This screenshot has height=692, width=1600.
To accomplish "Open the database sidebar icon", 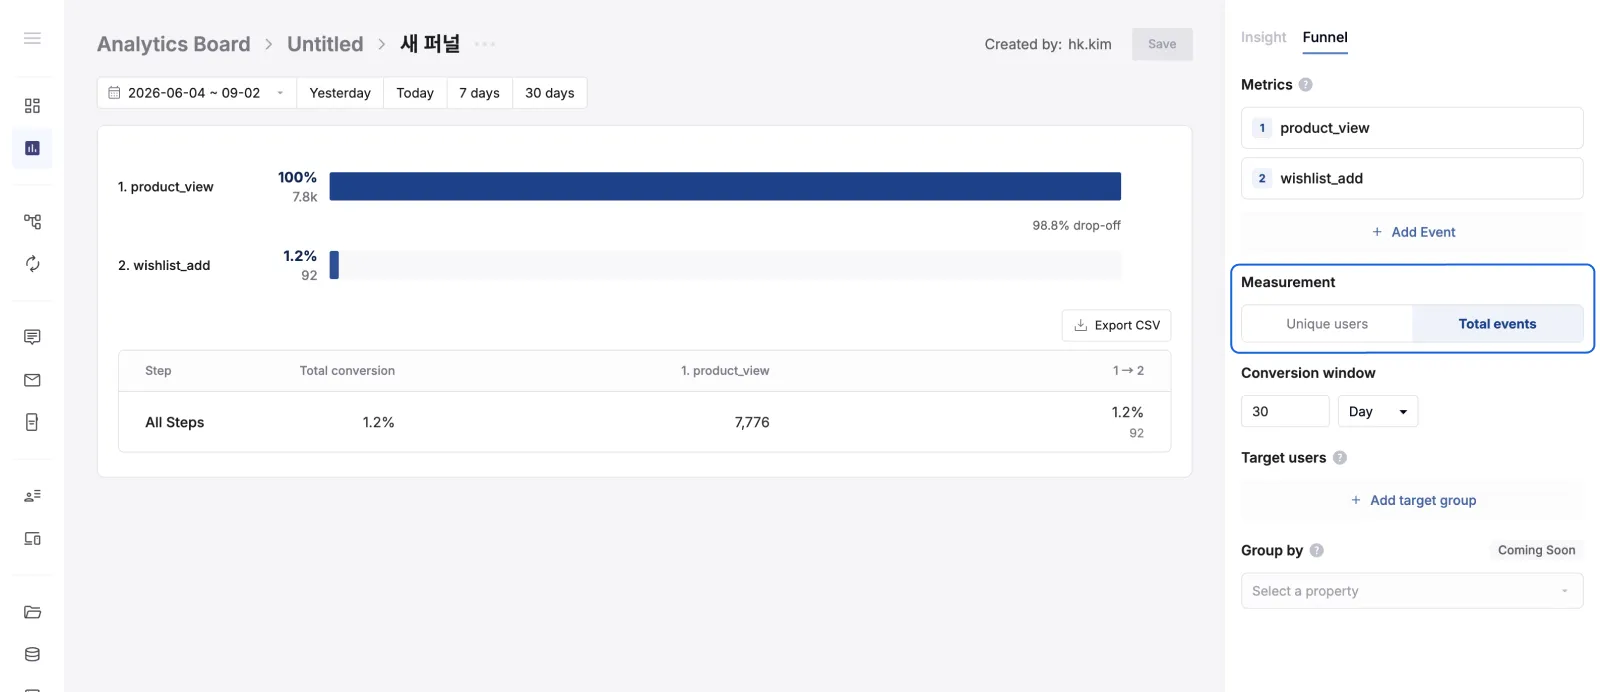I will pos(32,654).
